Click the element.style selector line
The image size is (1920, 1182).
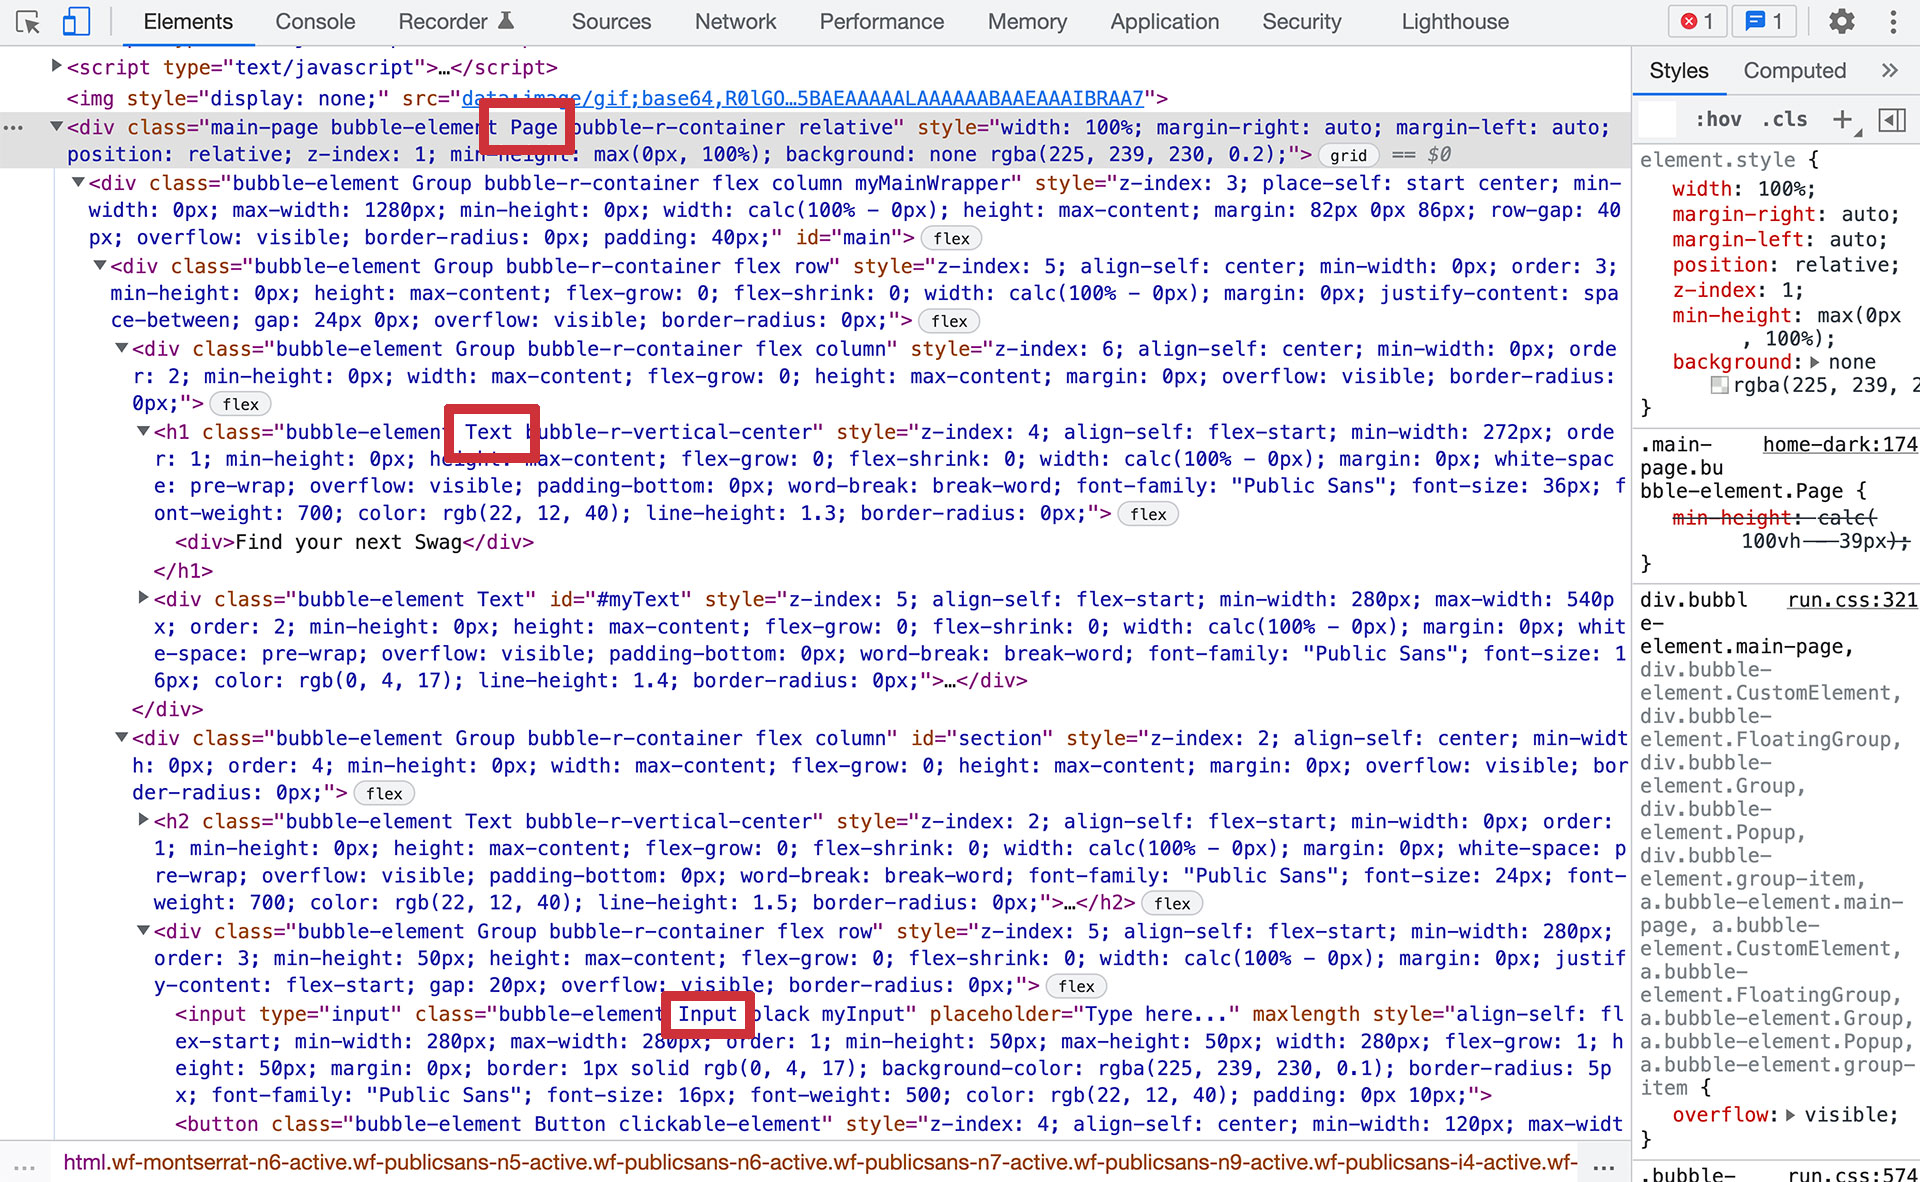[1730, 160]
